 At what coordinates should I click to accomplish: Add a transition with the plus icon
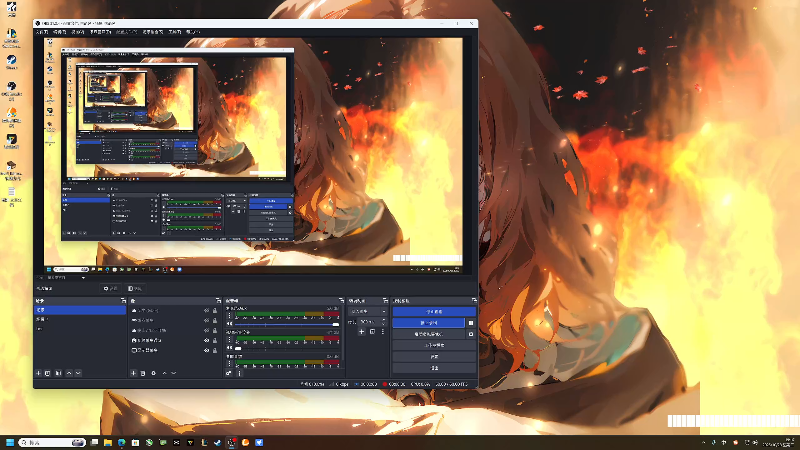click(x=361, y=332)
